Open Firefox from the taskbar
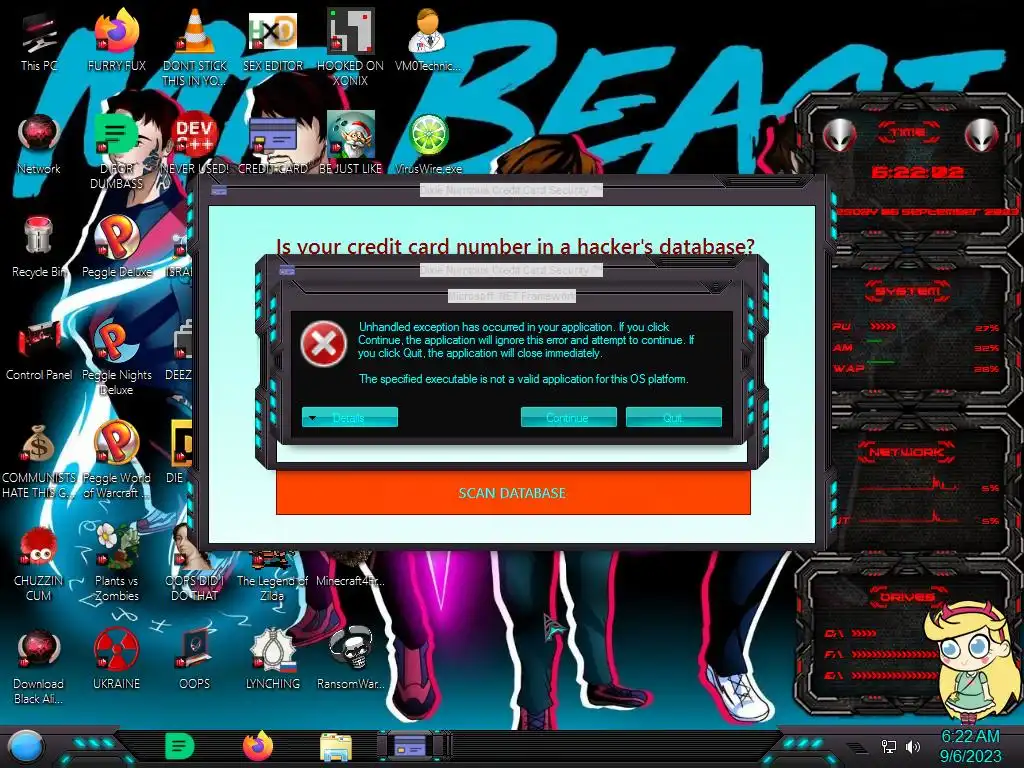1024x768 pixels. click(258, 746)
